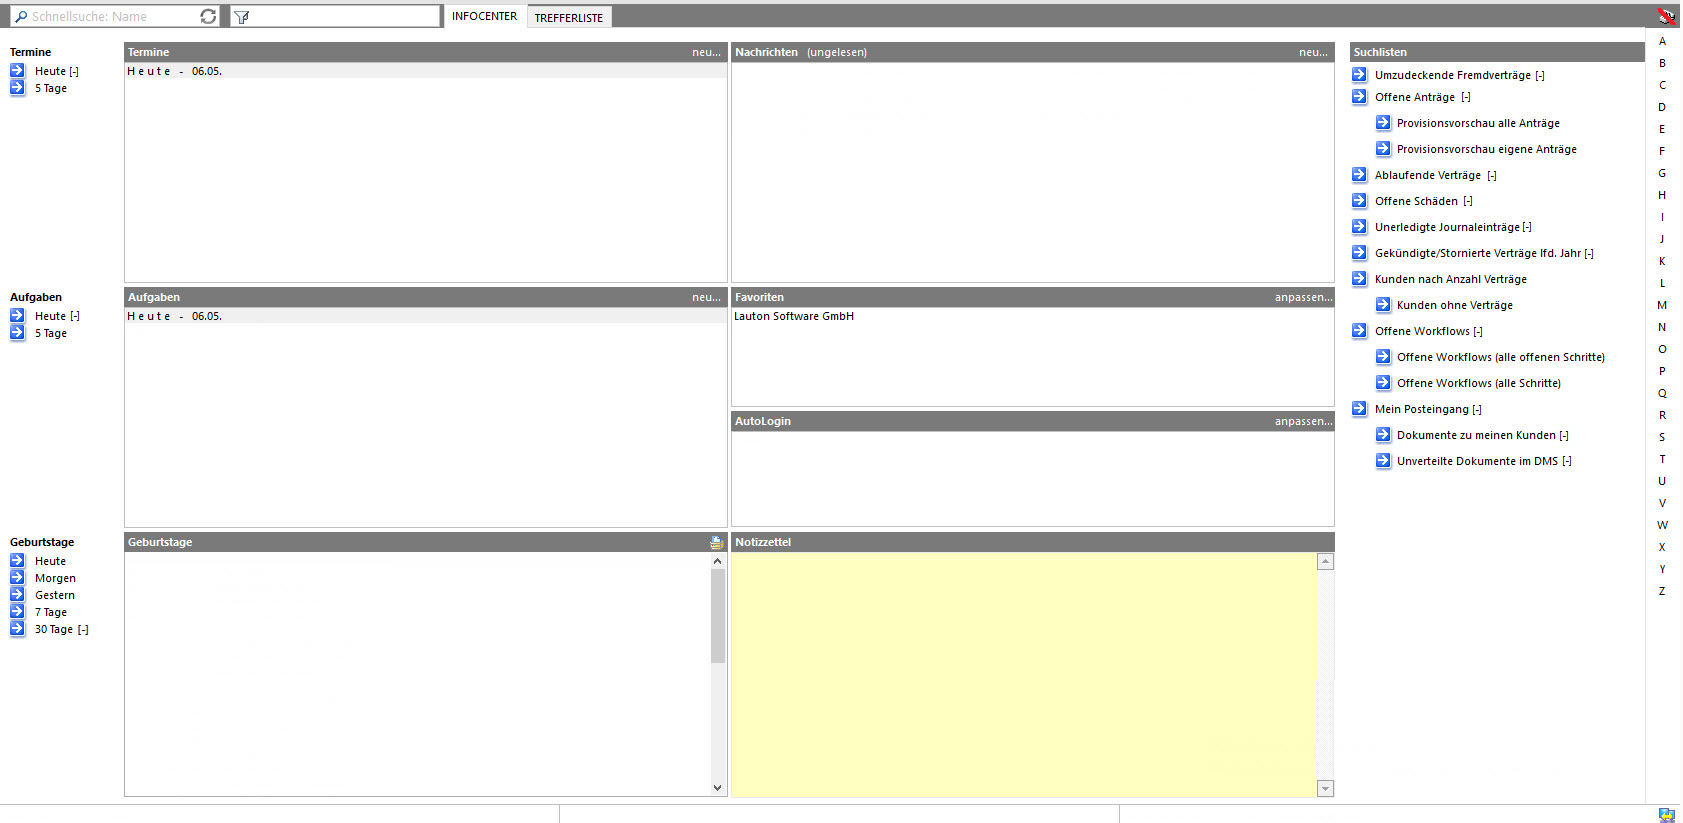Click the Geburtstage list scrollbar thumb
Screen dimensions: 1683x823
pos(717,615)
